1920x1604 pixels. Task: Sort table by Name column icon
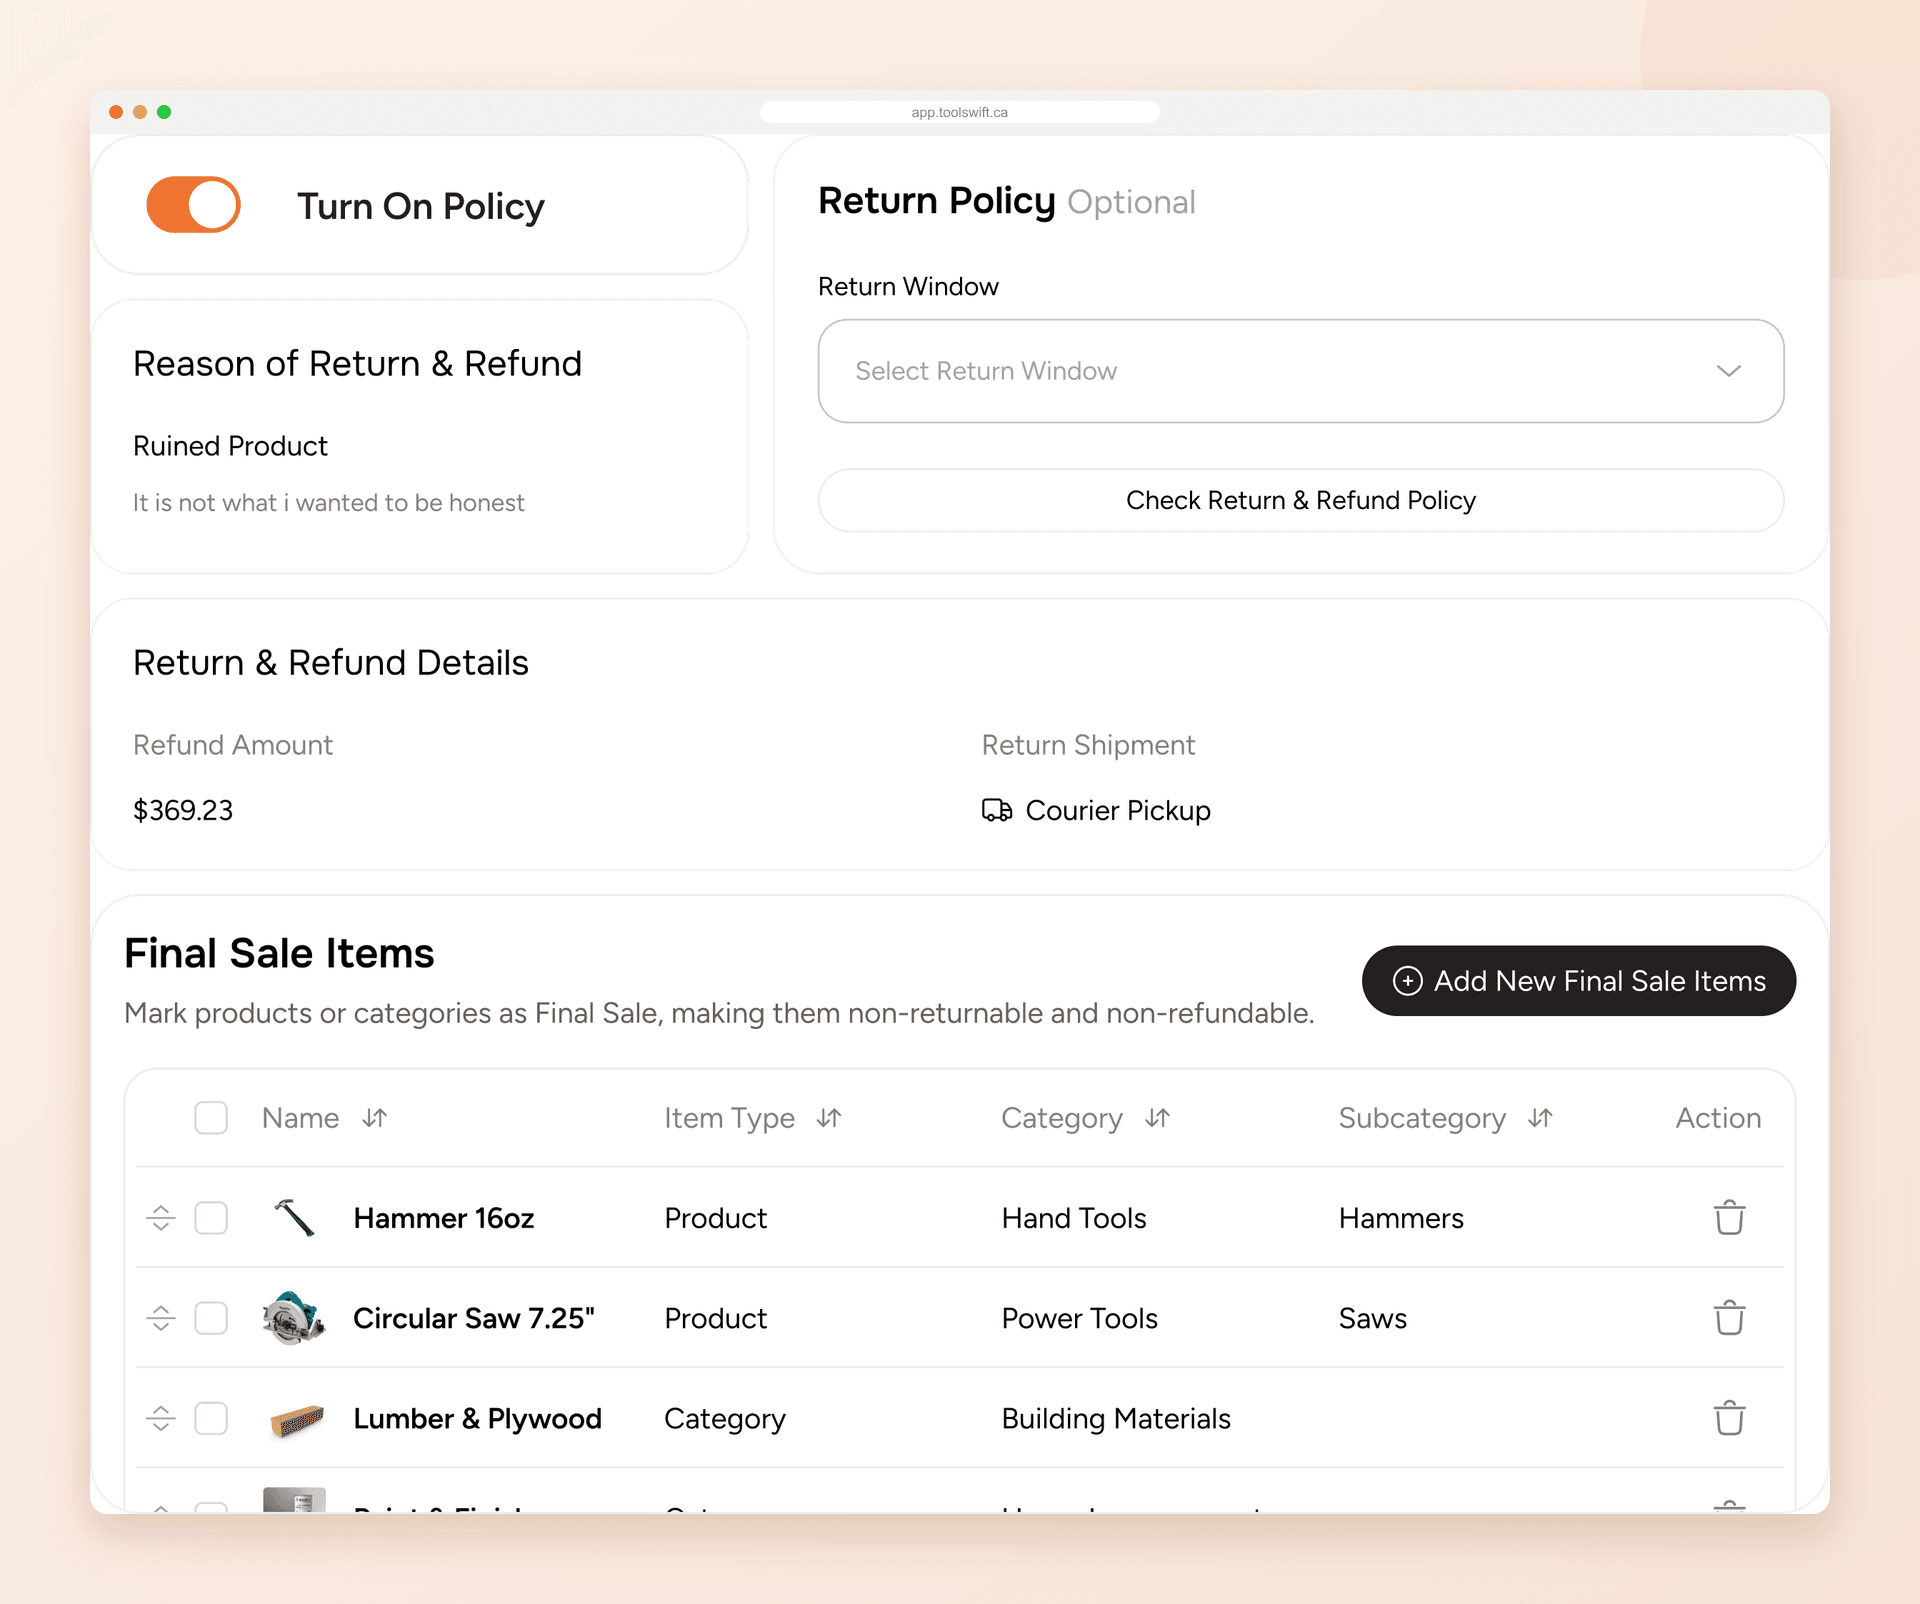(x=375, y=1118)
